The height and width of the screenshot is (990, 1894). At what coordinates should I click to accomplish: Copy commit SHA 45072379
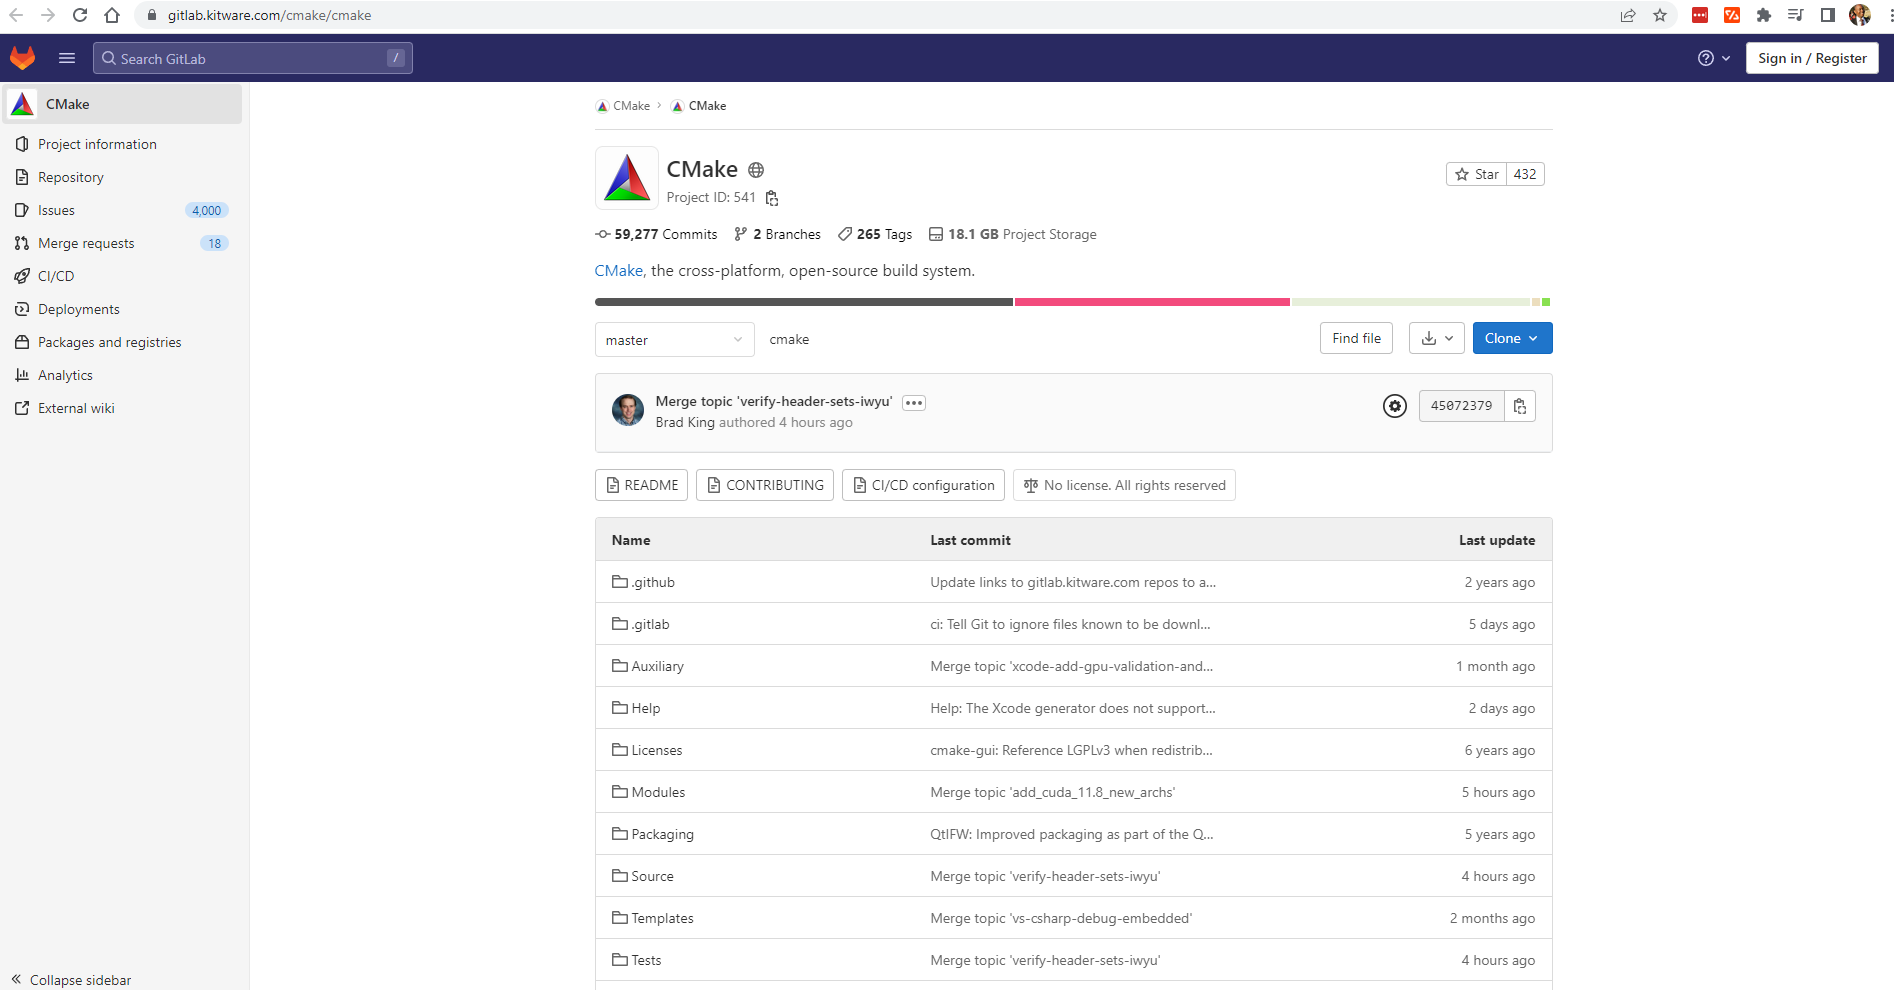click(x=1520, y=406)
